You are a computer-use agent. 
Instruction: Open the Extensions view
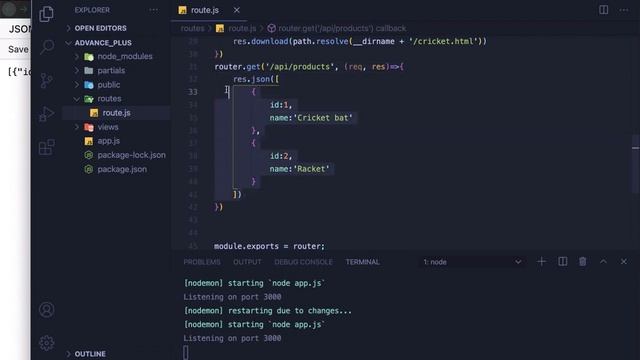(47, 147)
